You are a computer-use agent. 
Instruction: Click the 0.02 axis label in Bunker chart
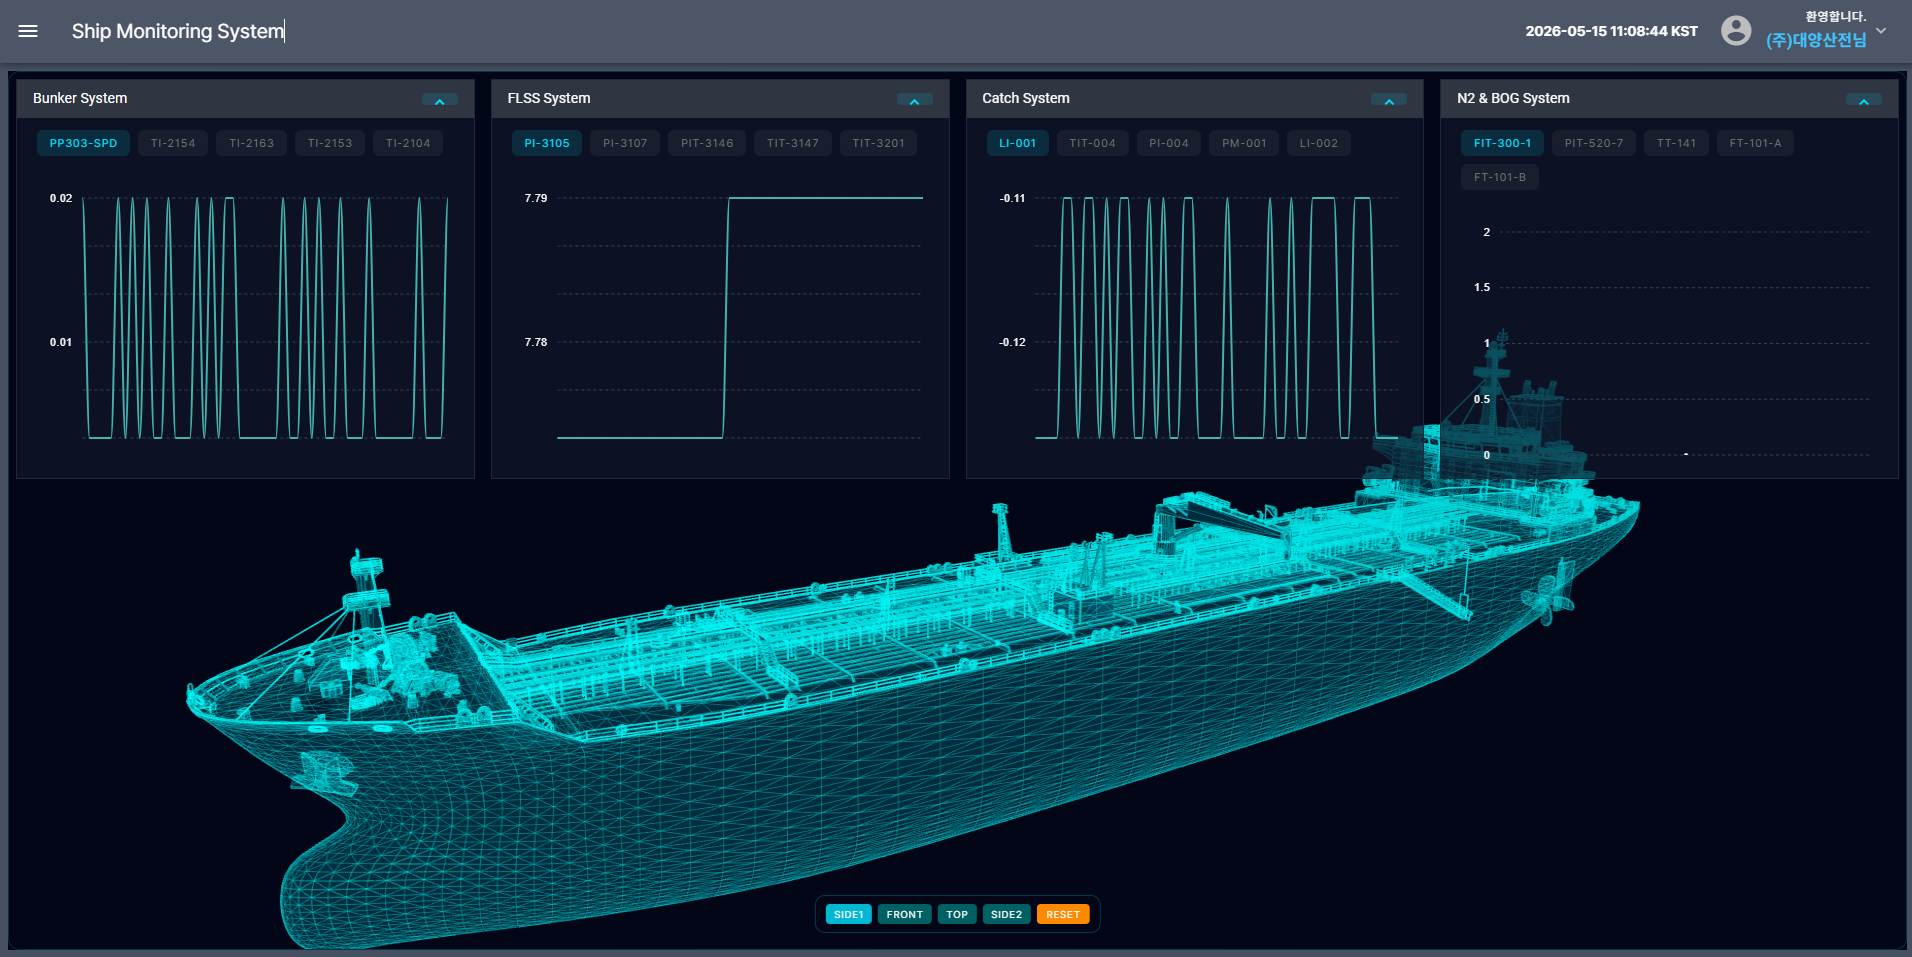click(x=61, y=198)
